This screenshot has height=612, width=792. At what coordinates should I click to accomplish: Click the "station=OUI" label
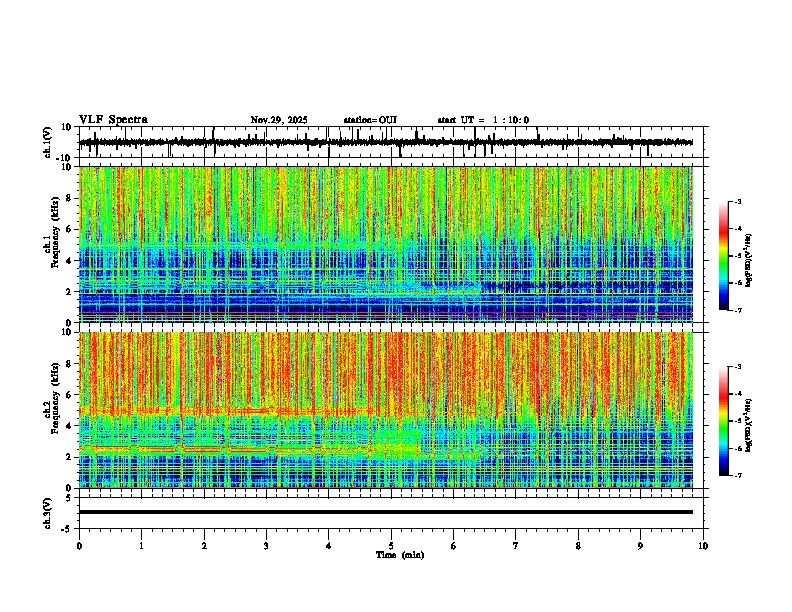point(370,120)
